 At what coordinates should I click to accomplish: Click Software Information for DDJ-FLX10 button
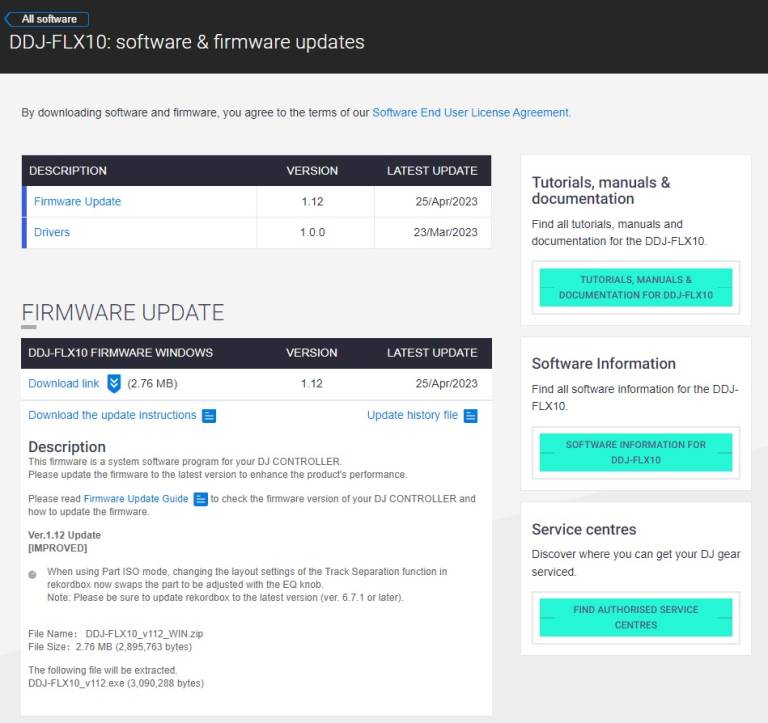[635, 452]
